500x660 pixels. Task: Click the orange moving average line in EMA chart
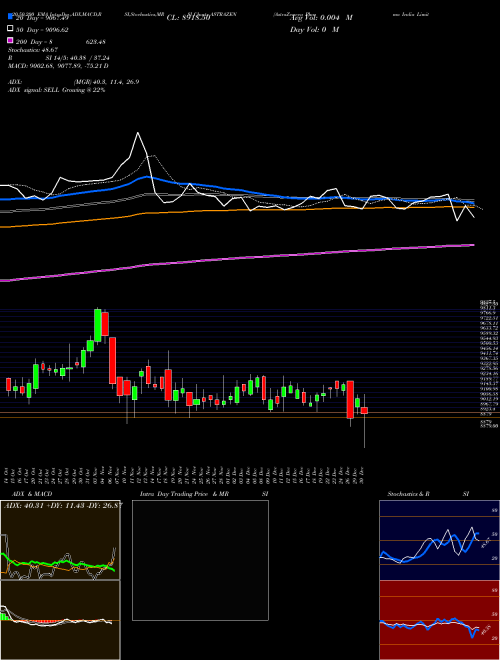(x=237, y=210)
